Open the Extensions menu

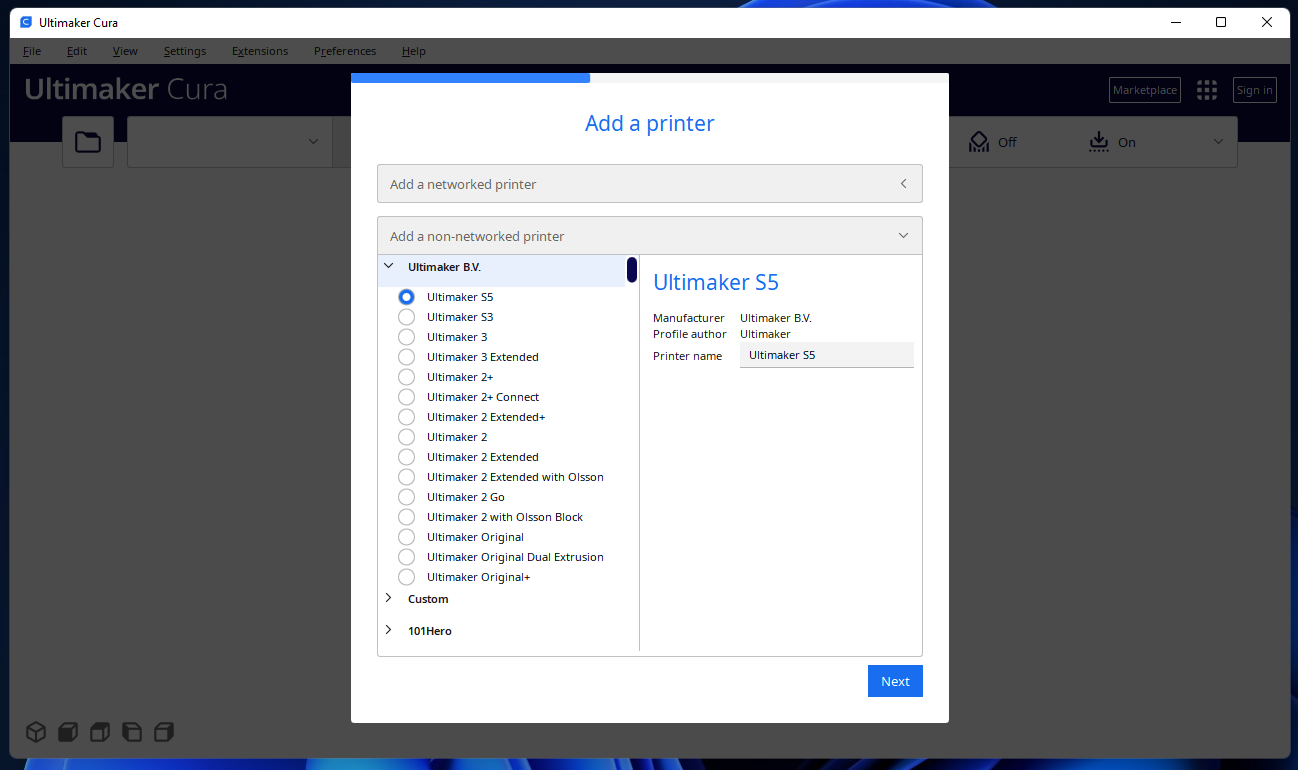point(260,51)
